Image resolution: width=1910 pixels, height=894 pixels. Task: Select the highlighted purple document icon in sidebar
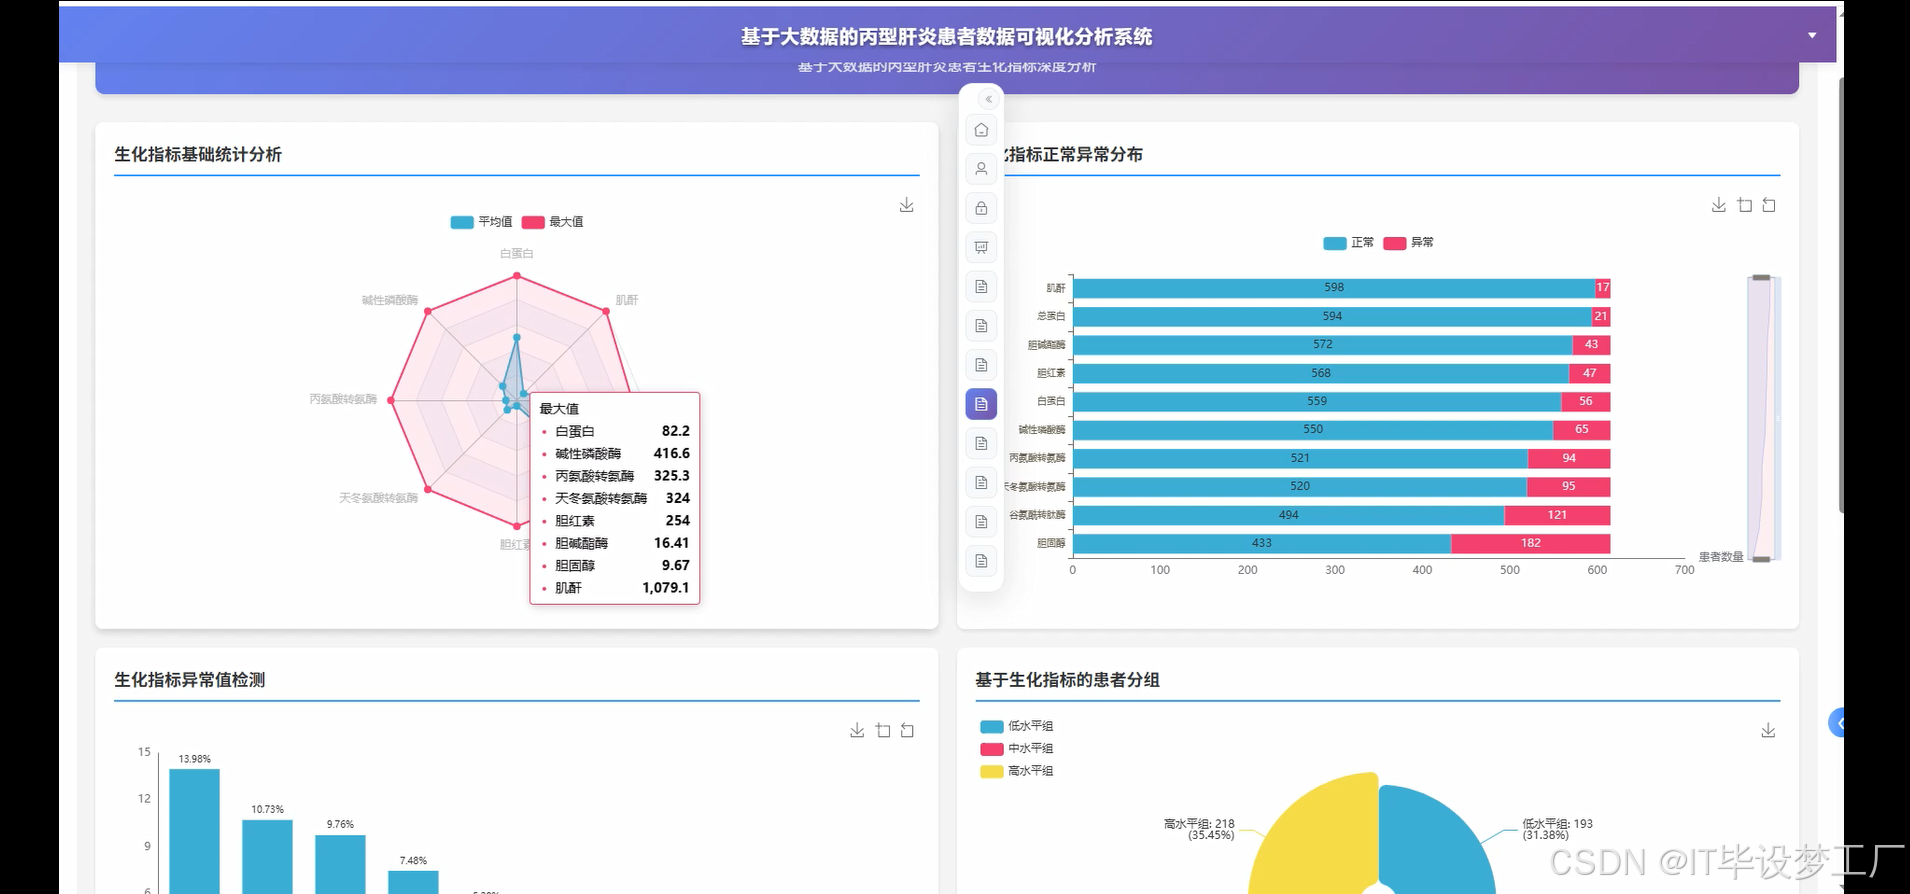click(981, 404)
